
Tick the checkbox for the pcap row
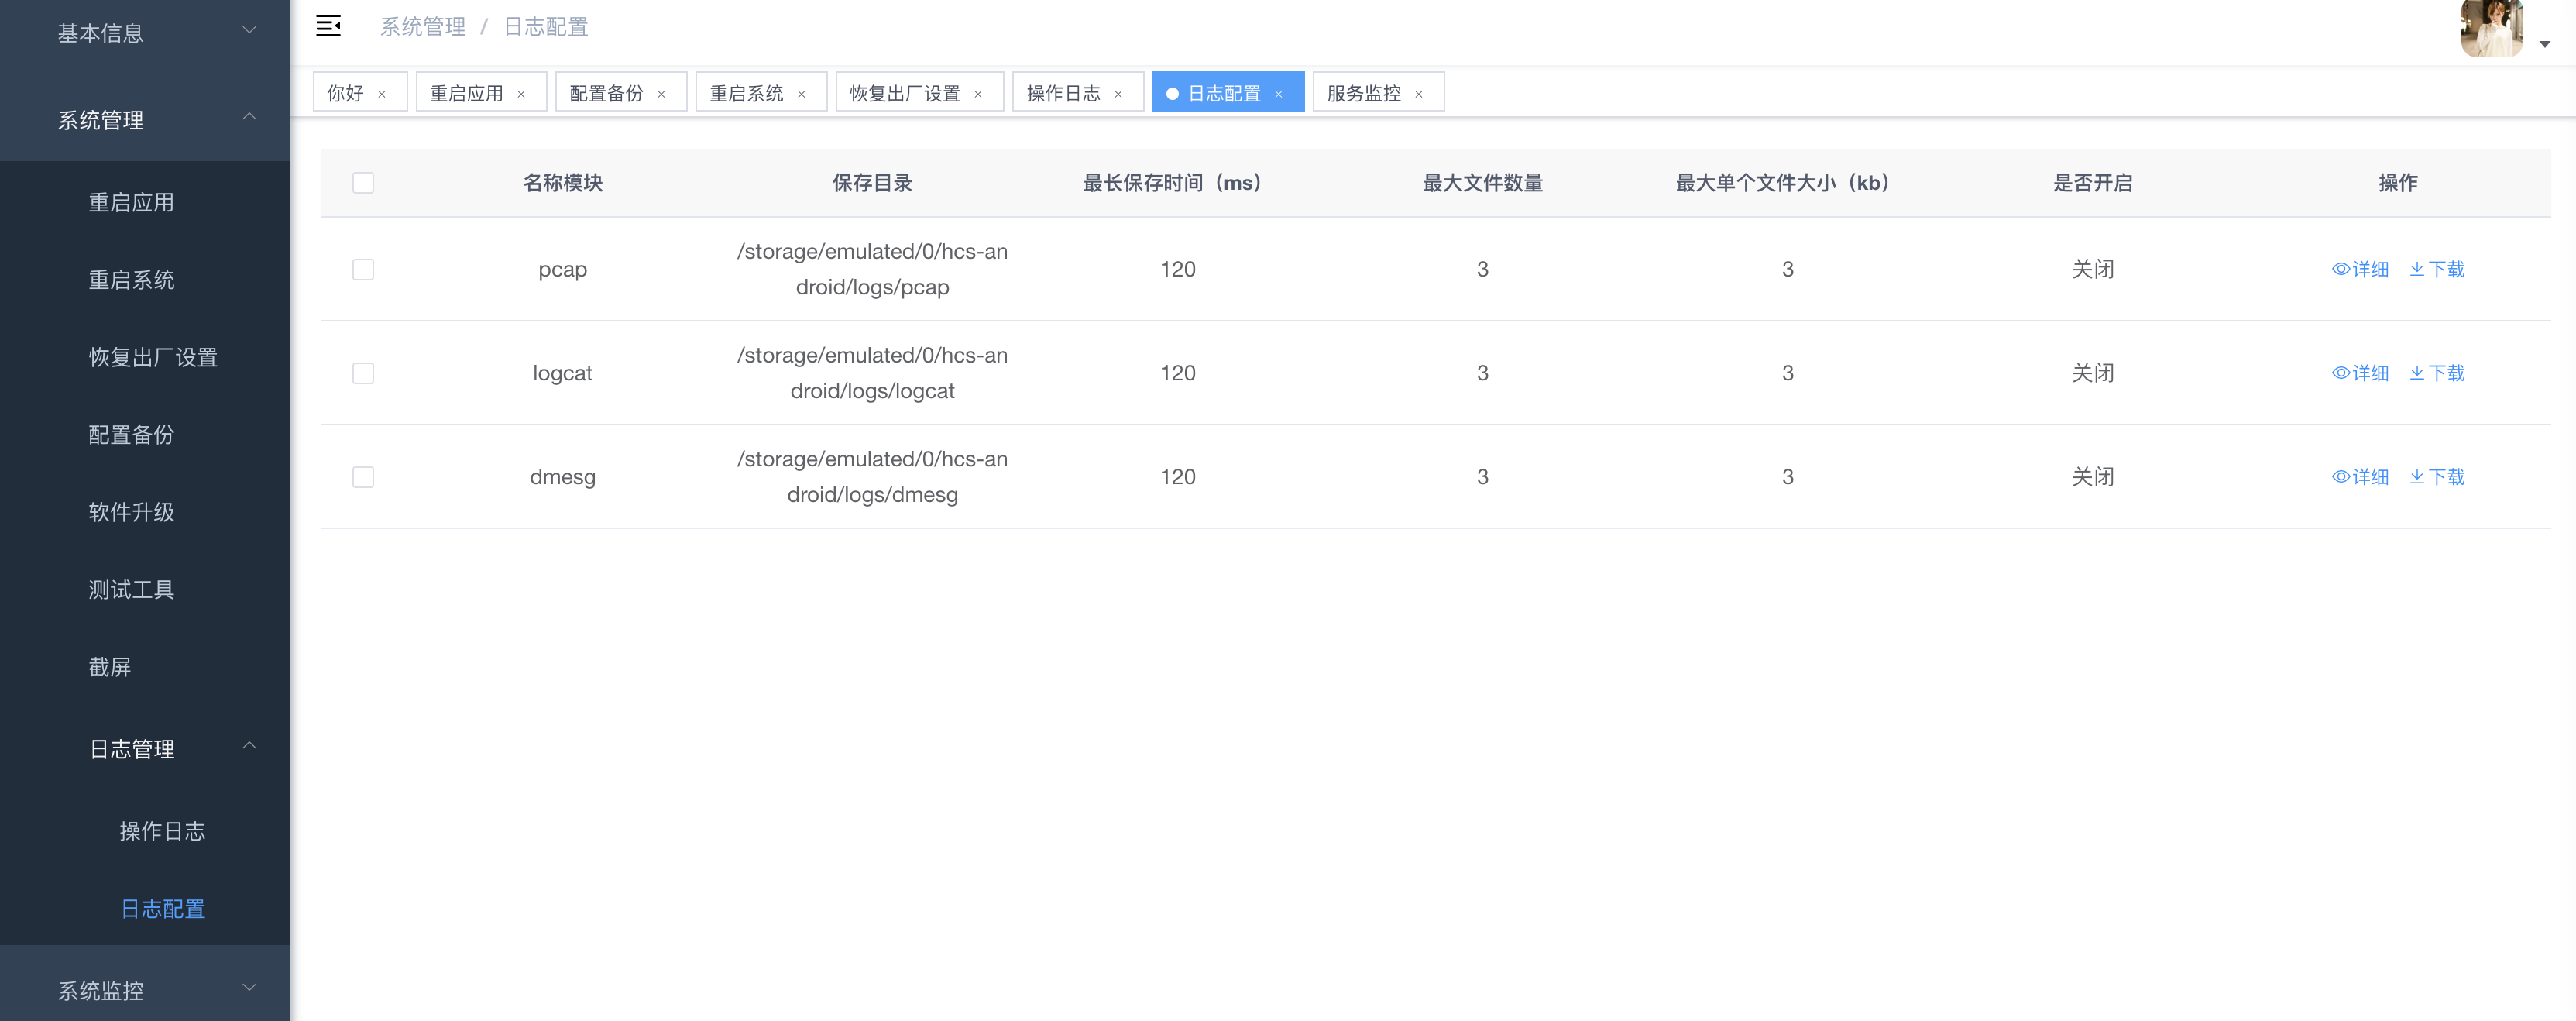tap(363, 270)
